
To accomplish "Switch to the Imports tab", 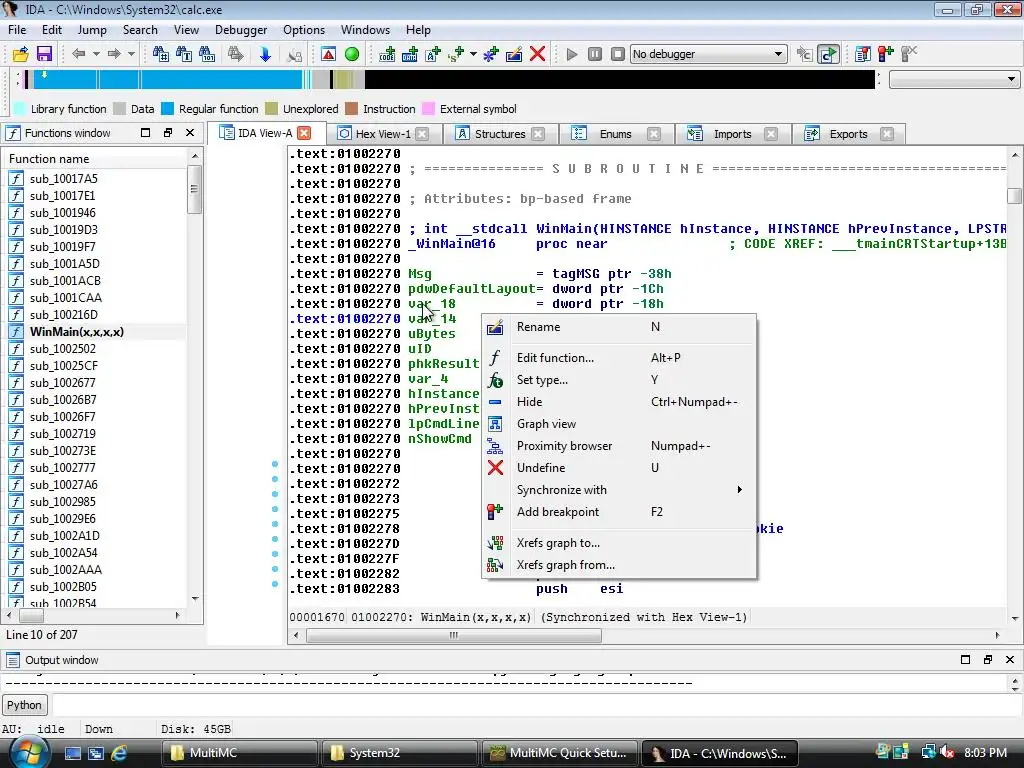I will coord(732,134).
